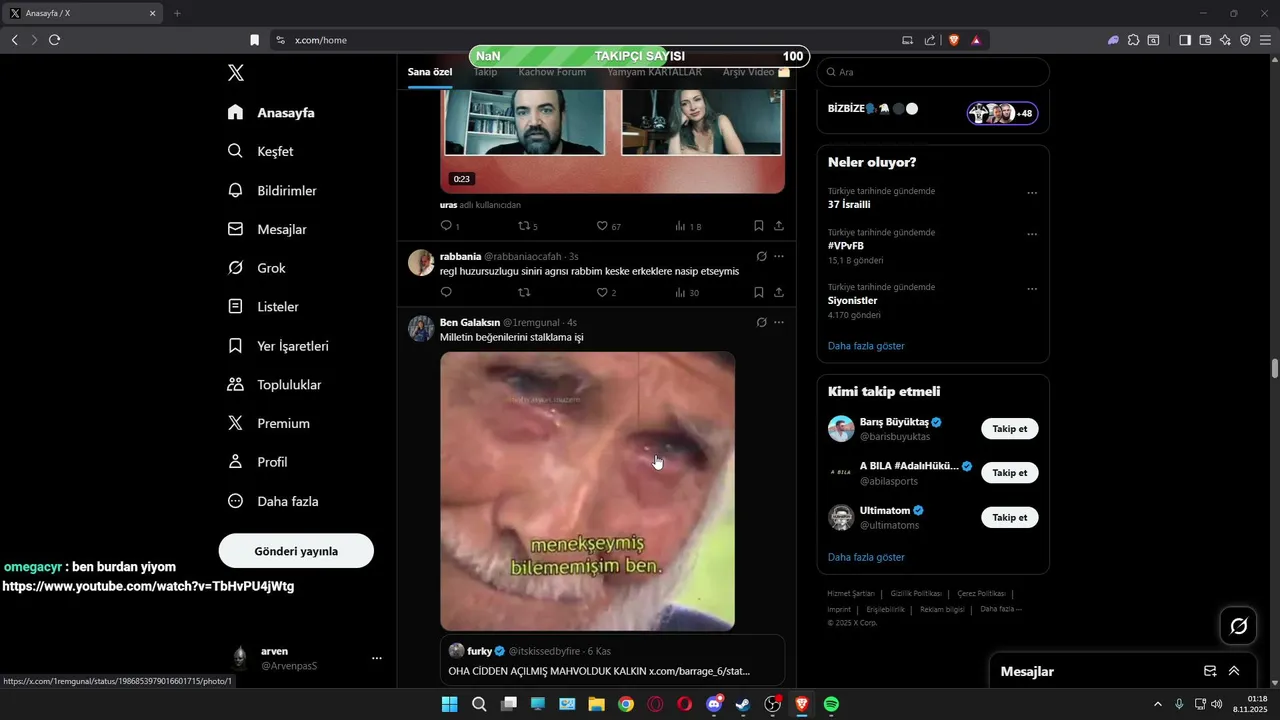Open the crying old man image
Screen dimensions: 1280x720
[x=588, y=491]
